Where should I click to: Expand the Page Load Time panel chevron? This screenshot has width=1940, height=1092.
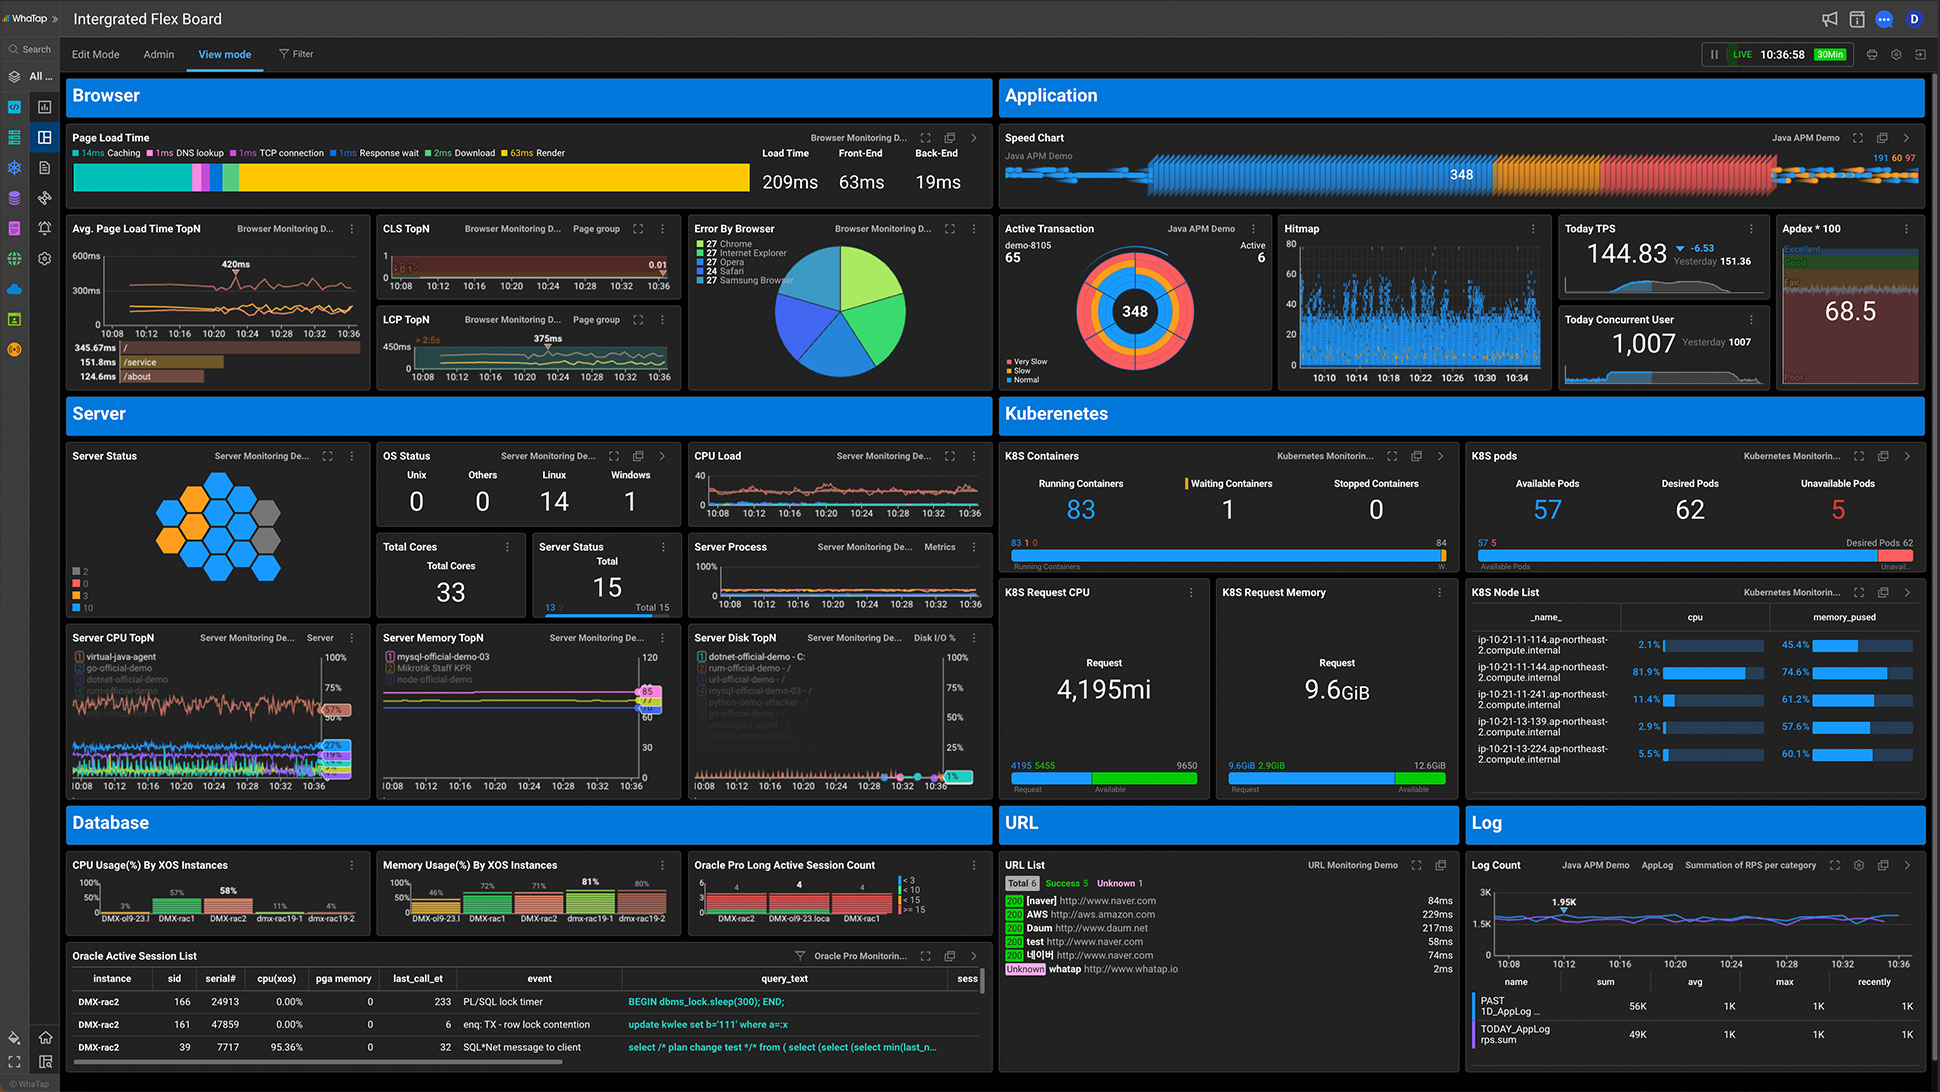pos(974,138)
